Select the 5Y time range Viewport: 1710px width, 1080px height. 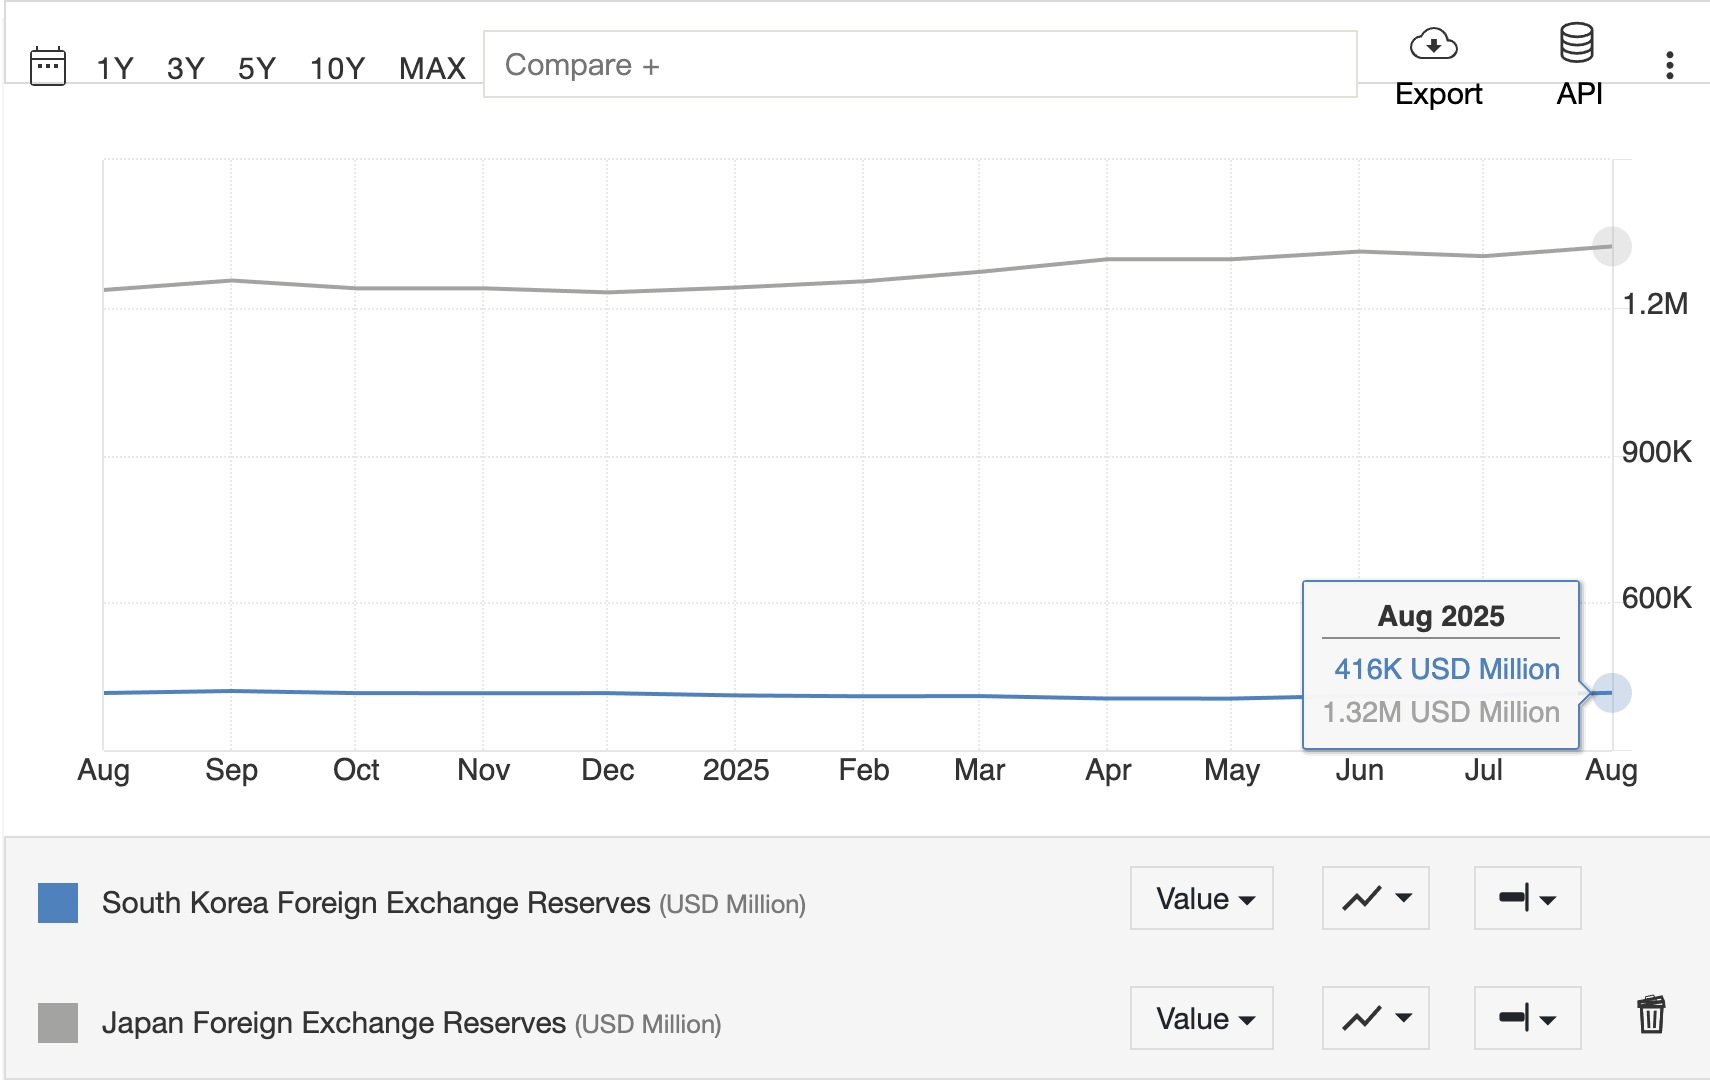257,68
